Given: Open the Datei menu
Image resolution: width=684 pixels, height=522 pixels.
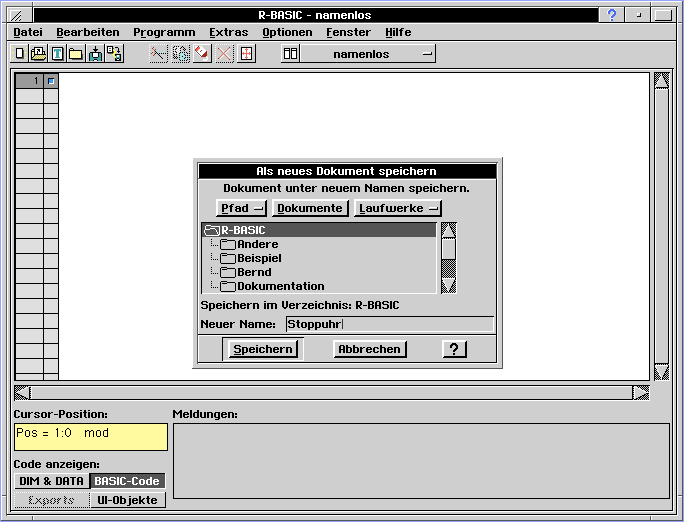Looking at the screenshot, I should tap(28, 32).
